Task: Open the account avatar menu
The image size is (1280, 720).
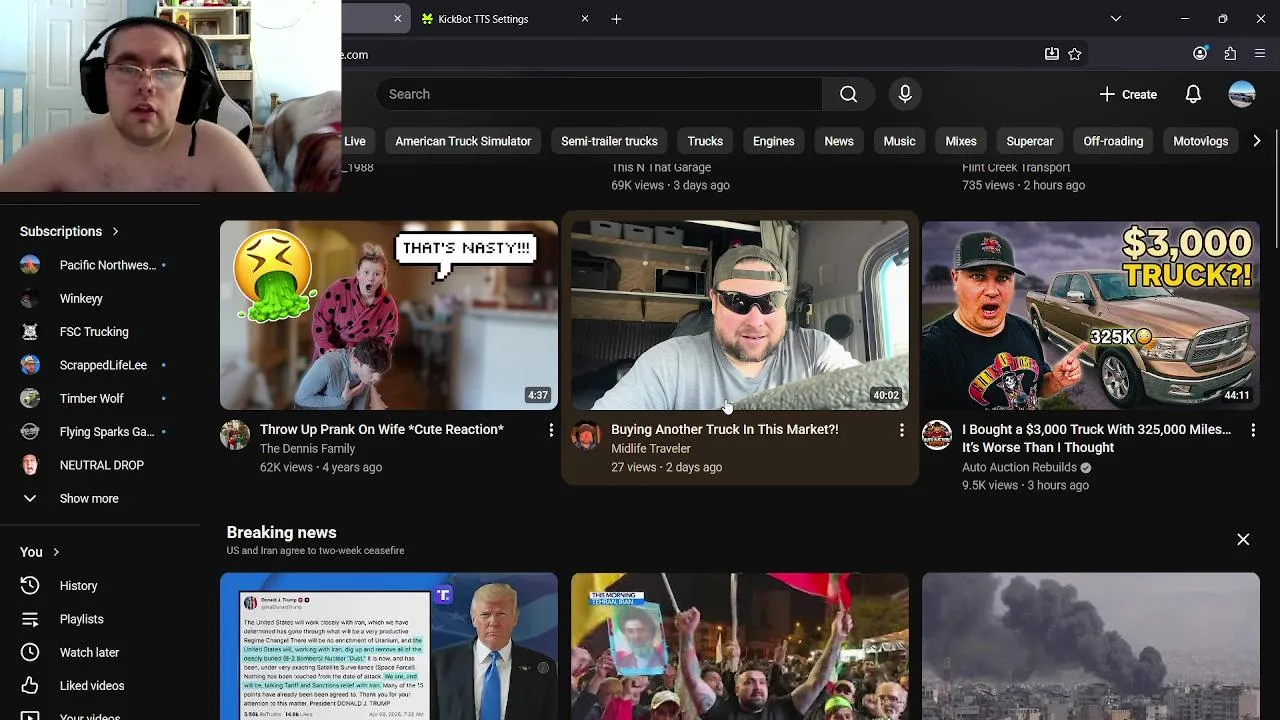Action: [x=1242, y=94]
